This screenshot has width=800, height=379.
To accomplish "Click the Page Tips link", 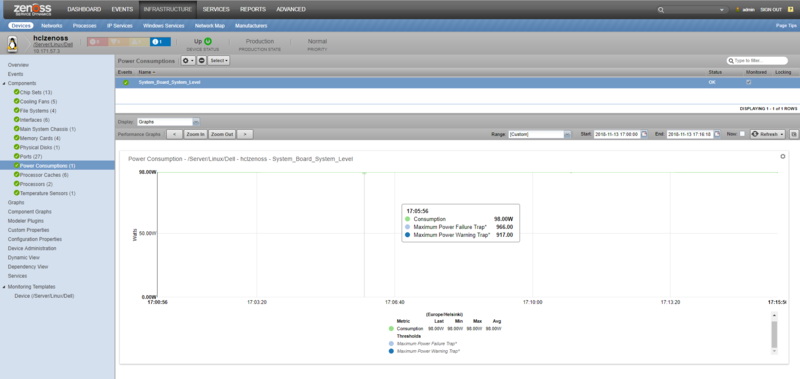I will point(786,26).
